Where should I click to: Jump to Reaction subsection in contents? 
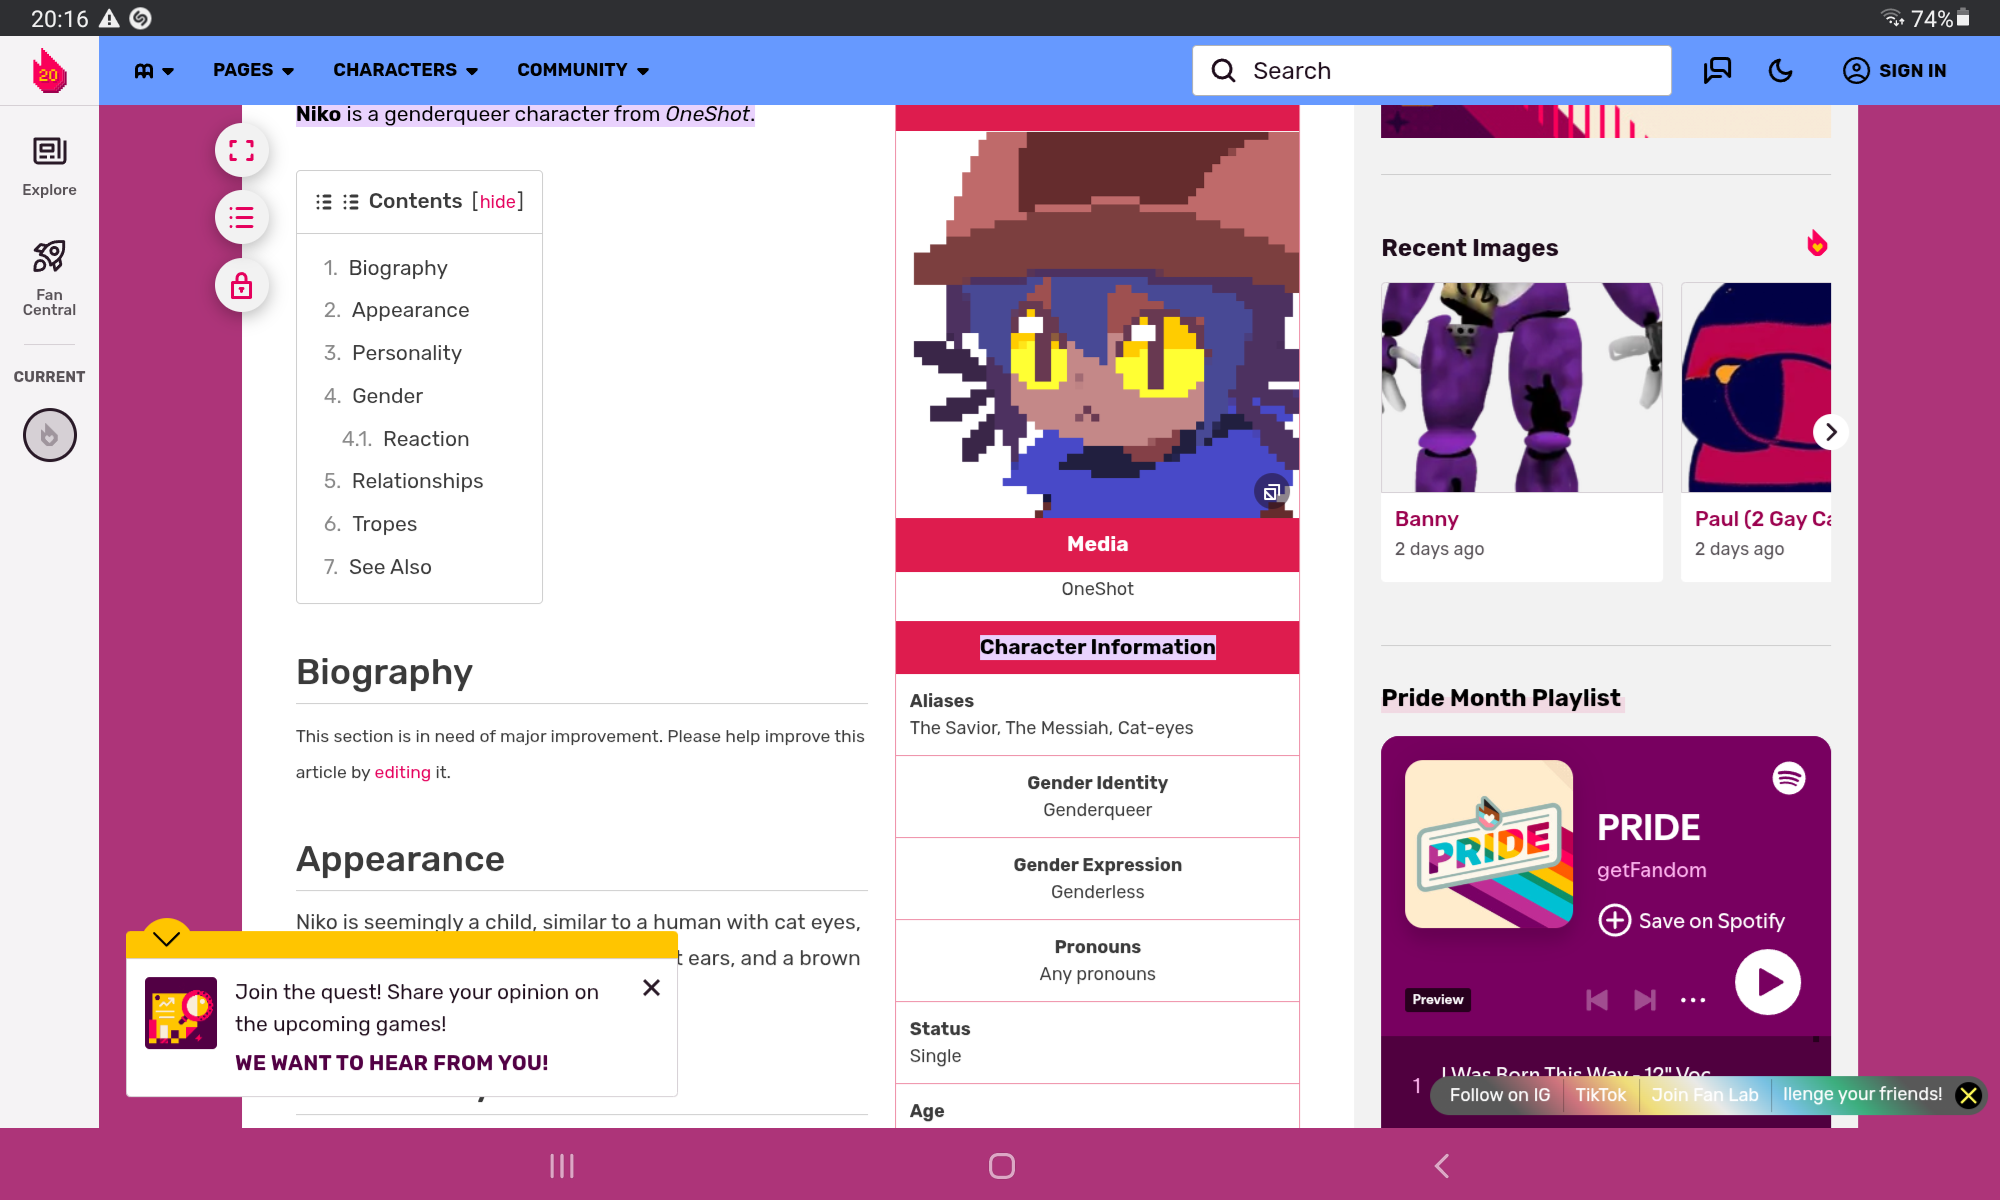pyautogui.click(x=425, y=439)
